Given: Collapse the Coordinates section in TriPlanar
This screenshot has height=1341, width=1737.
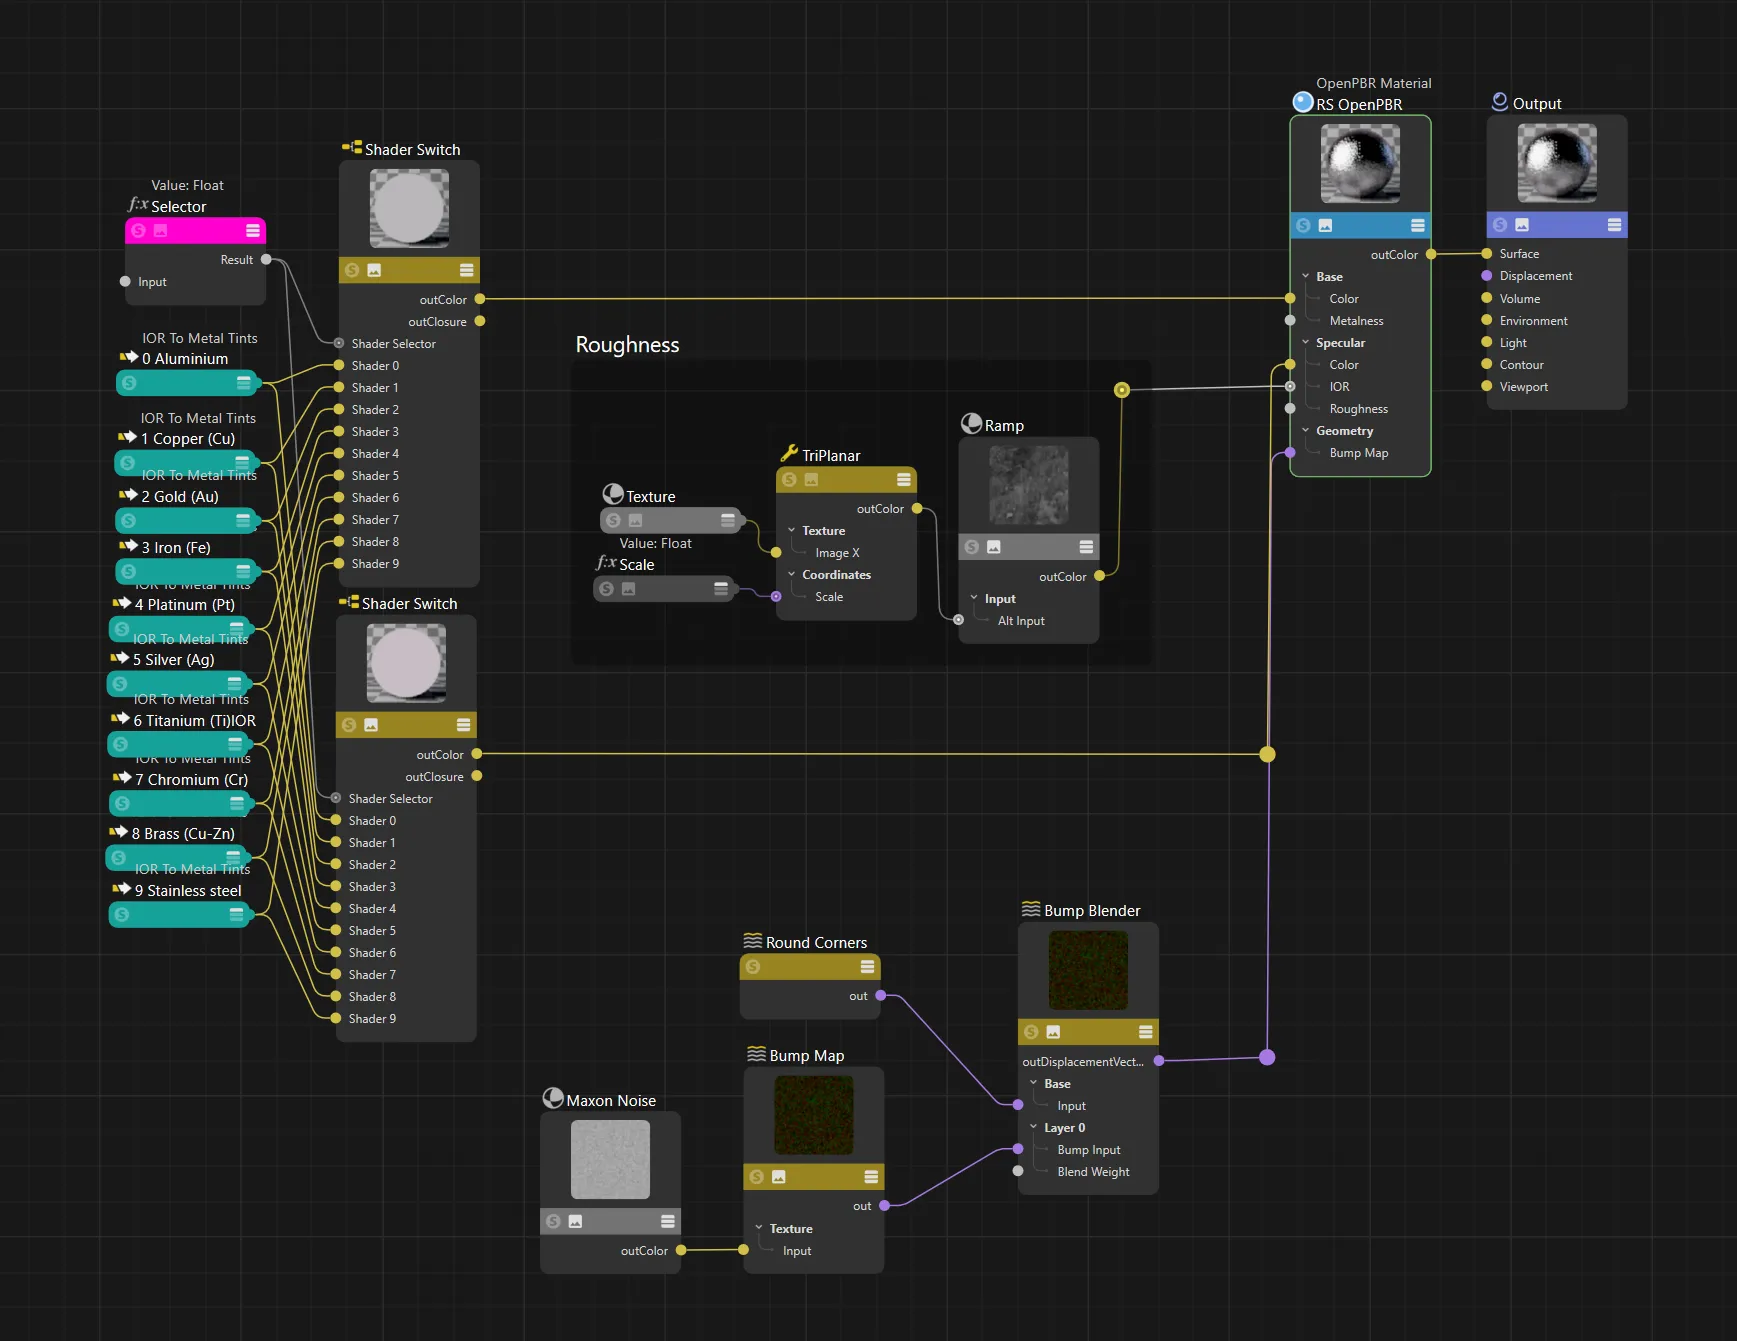Looking at the screenshot, I should coord(791,575).
